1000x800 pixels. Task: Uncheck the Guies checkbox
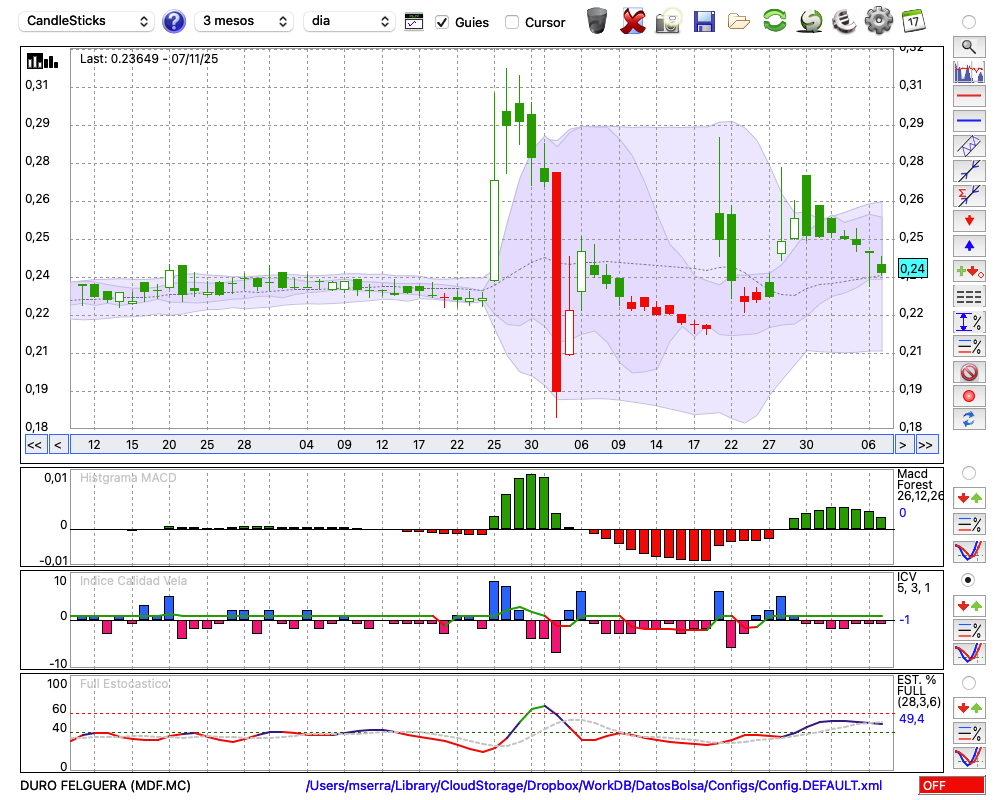[x=442, y=22]
